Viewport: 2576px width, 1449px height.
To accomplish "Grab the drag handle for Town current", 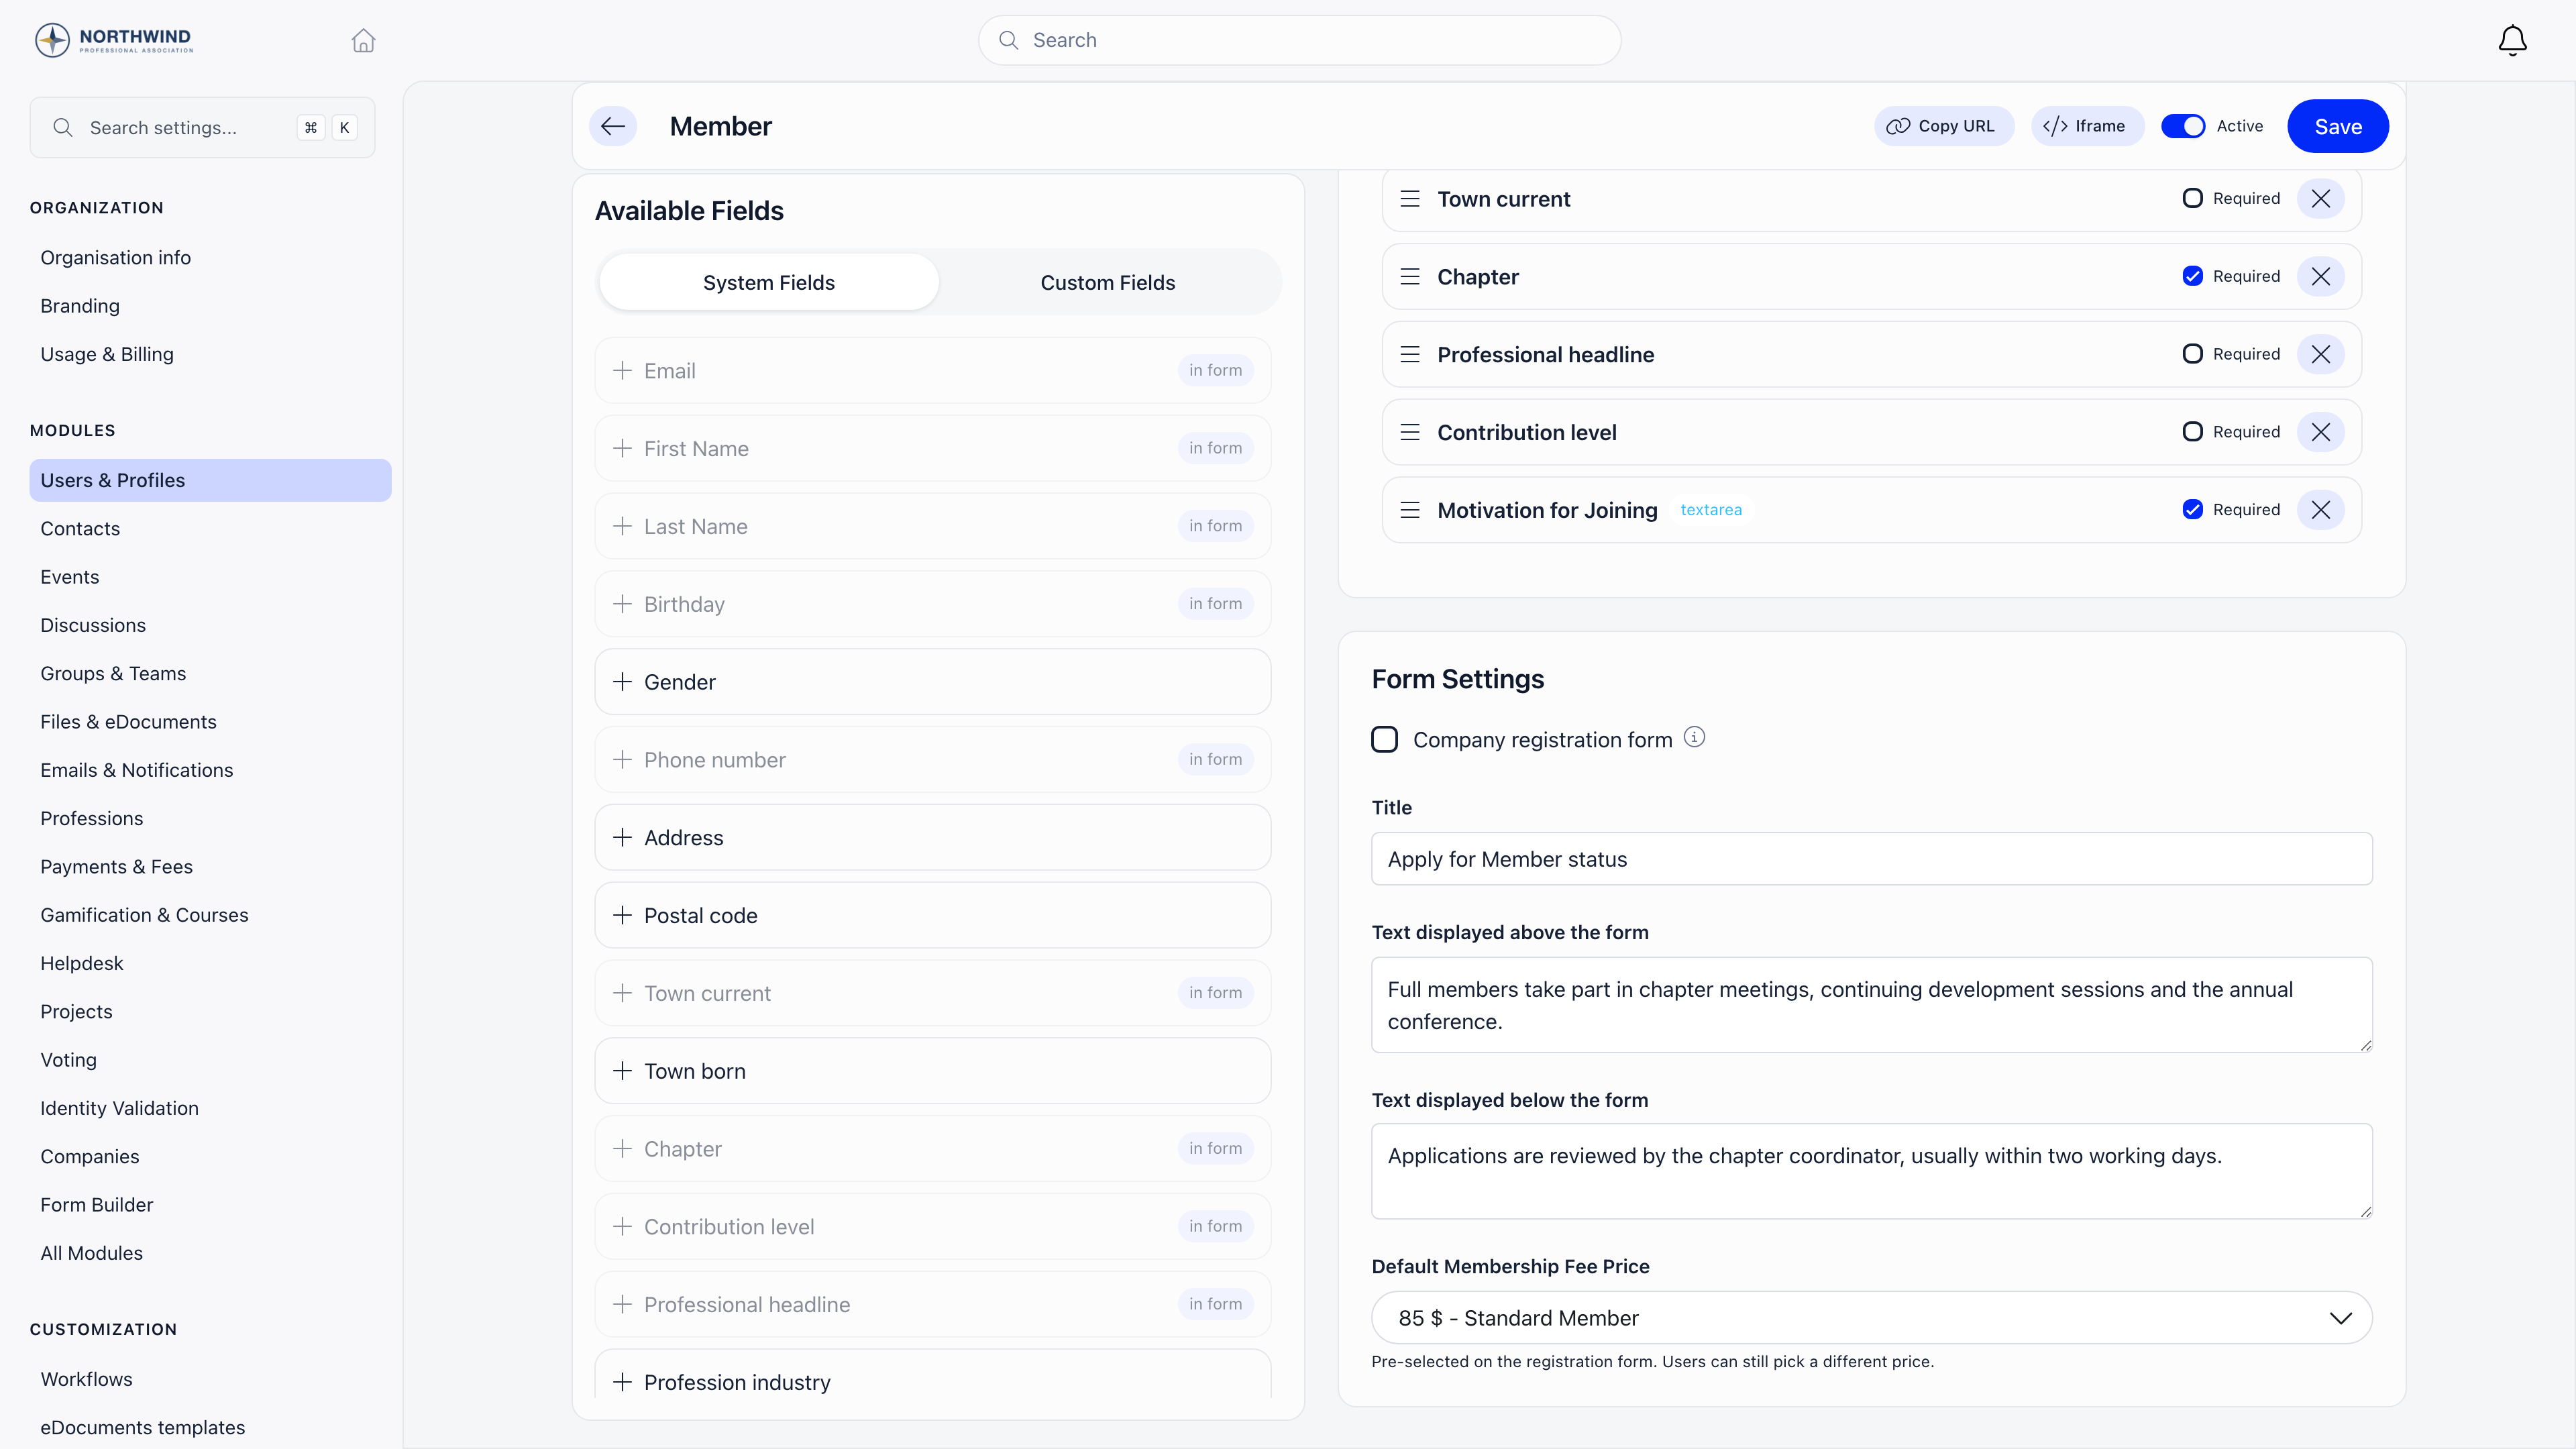I will [x=1410, y=199].
